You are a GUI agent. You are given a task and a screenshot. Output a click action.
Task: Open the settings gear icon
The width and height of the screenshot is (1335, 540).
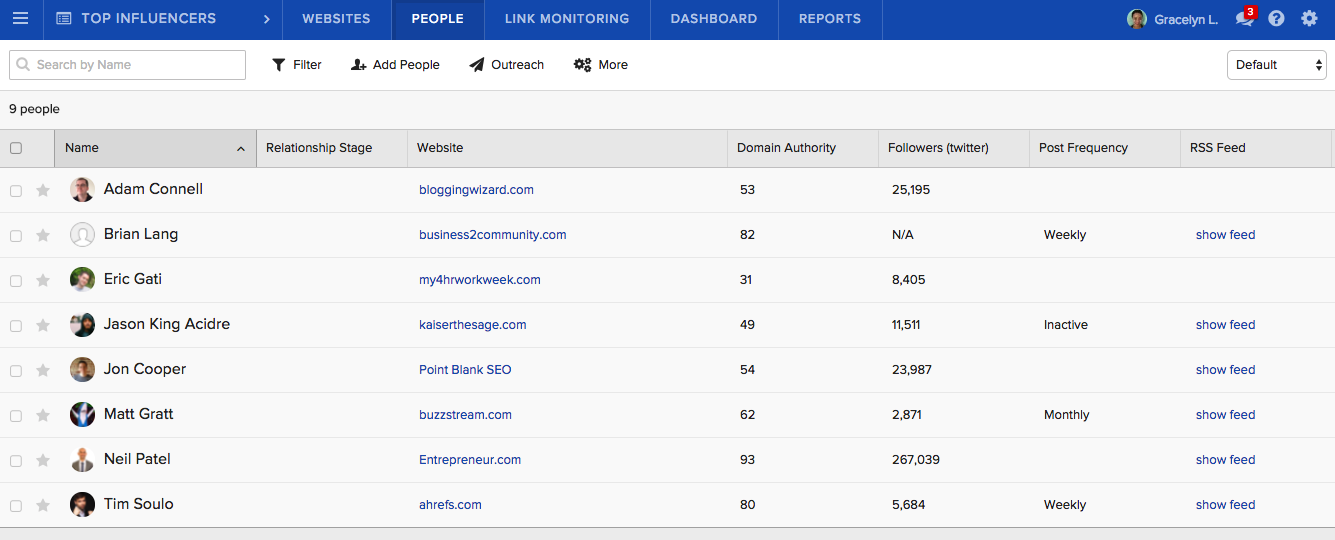1309,19
